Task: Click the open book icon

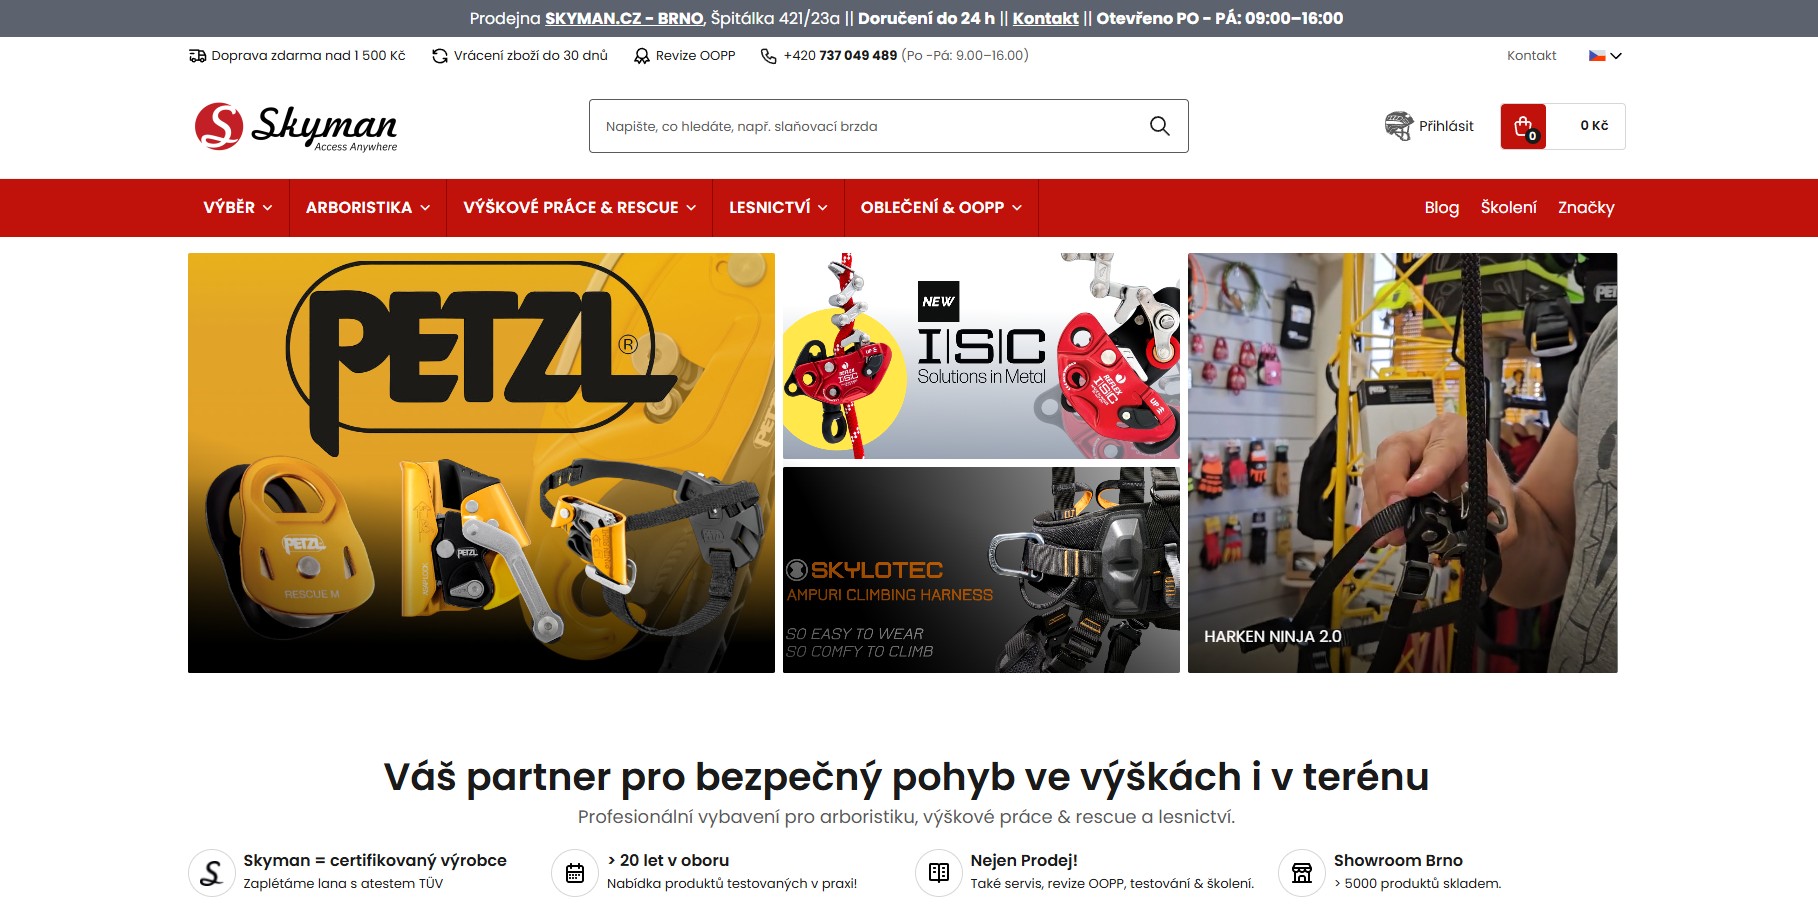Action: coord(938,873)
